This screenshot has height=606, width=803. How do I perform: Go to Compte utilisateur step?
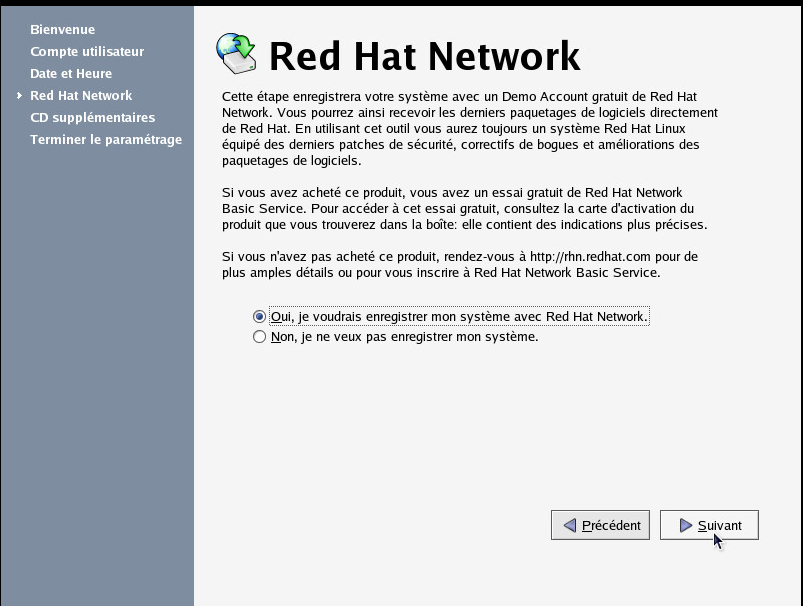point(87,52)
